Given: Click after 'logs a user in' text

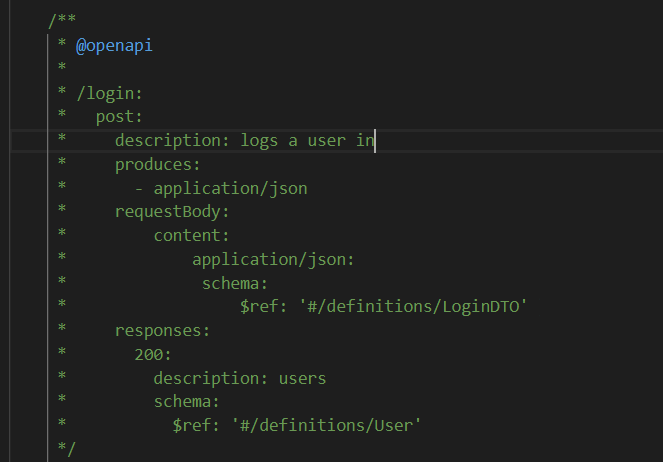Looking at the screenshot, I should (x=375, y=141).
